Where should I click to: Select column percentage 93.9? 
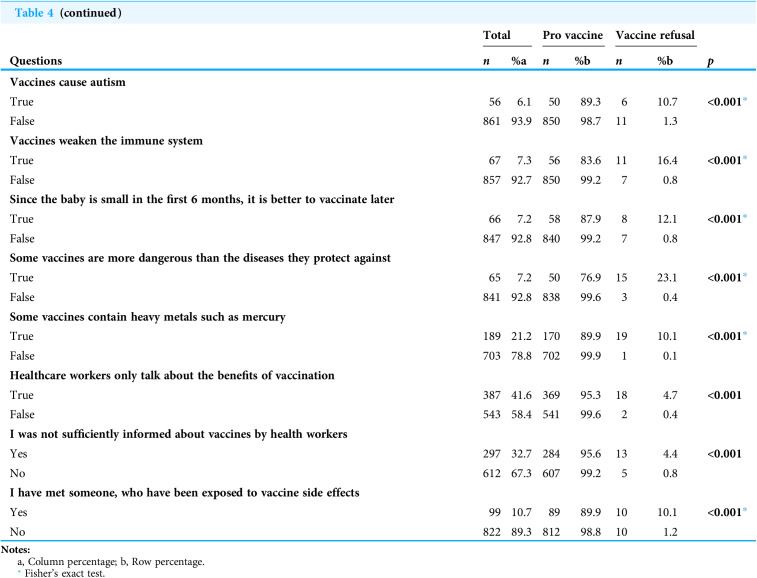pos(521,121)
